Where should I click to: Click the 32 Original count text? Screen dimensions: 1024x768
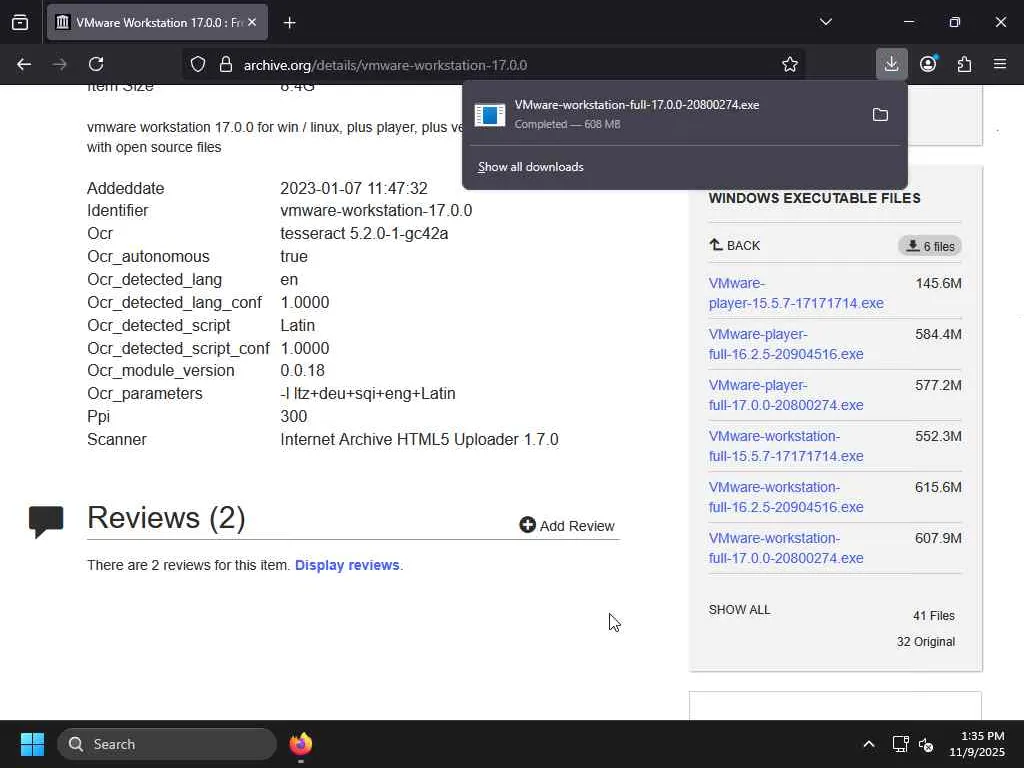(x=925, y=642)
